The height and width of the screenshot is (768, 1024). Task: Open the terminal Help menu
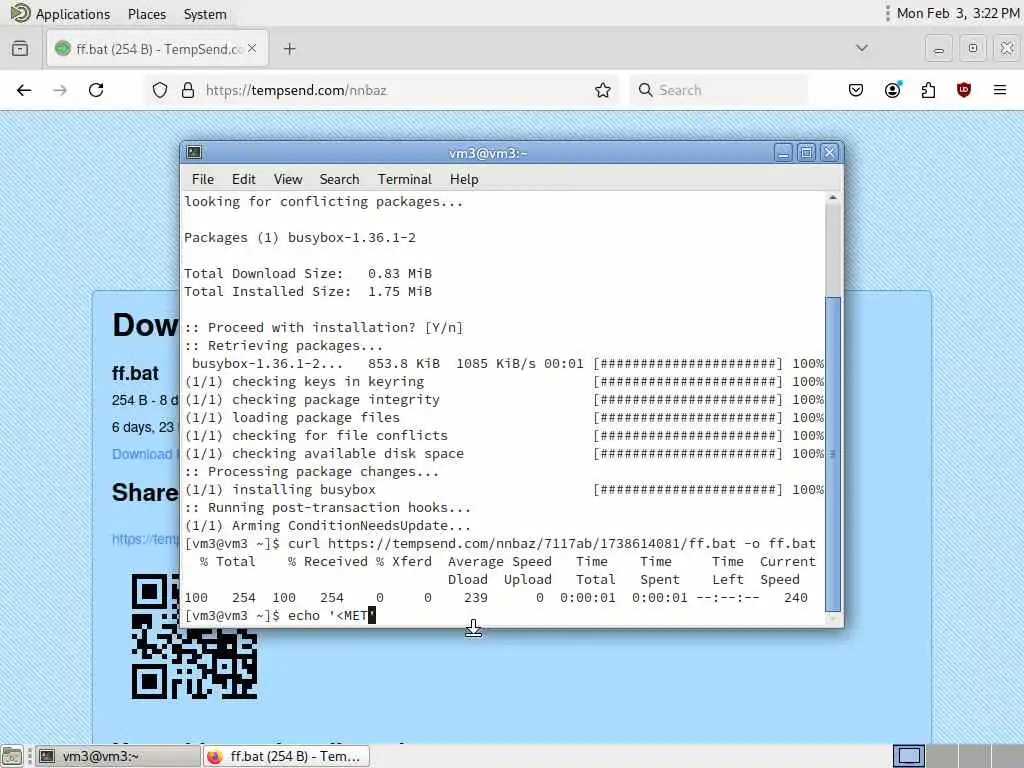464,179
